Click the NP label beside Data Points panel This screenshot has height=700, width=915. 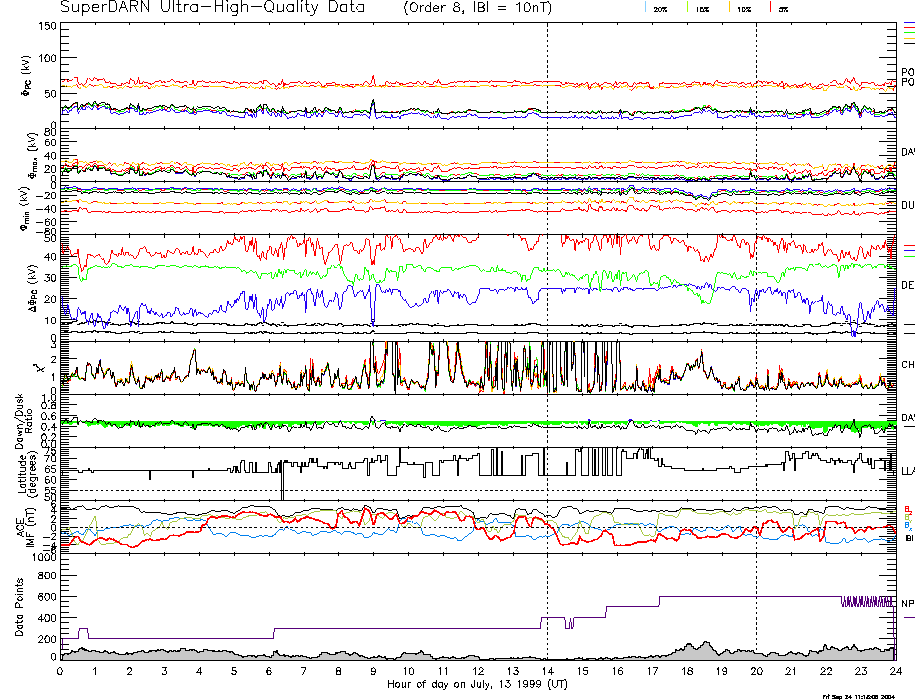906,603
